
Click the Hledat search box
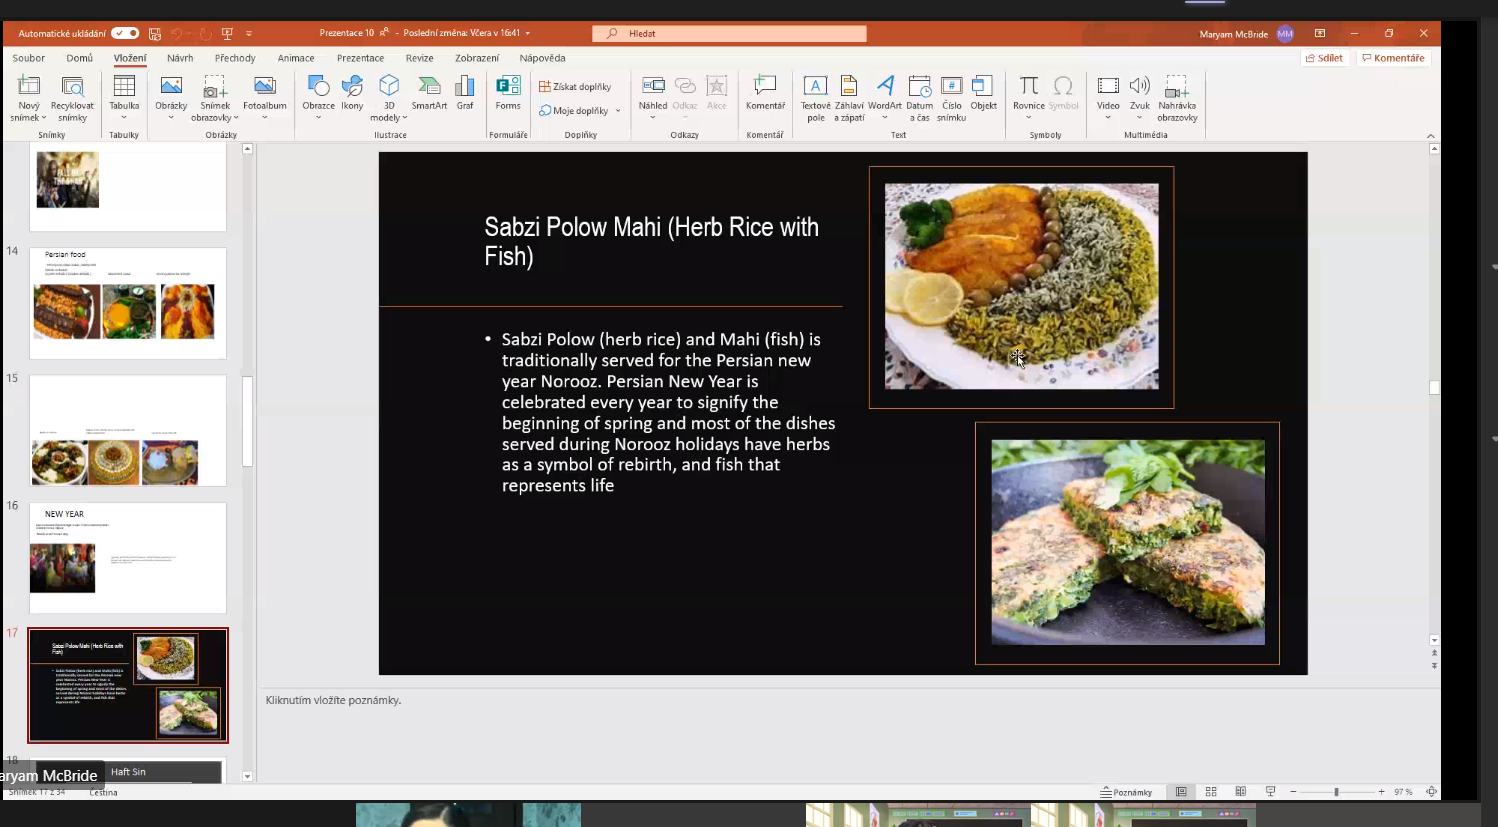(729, 33)
